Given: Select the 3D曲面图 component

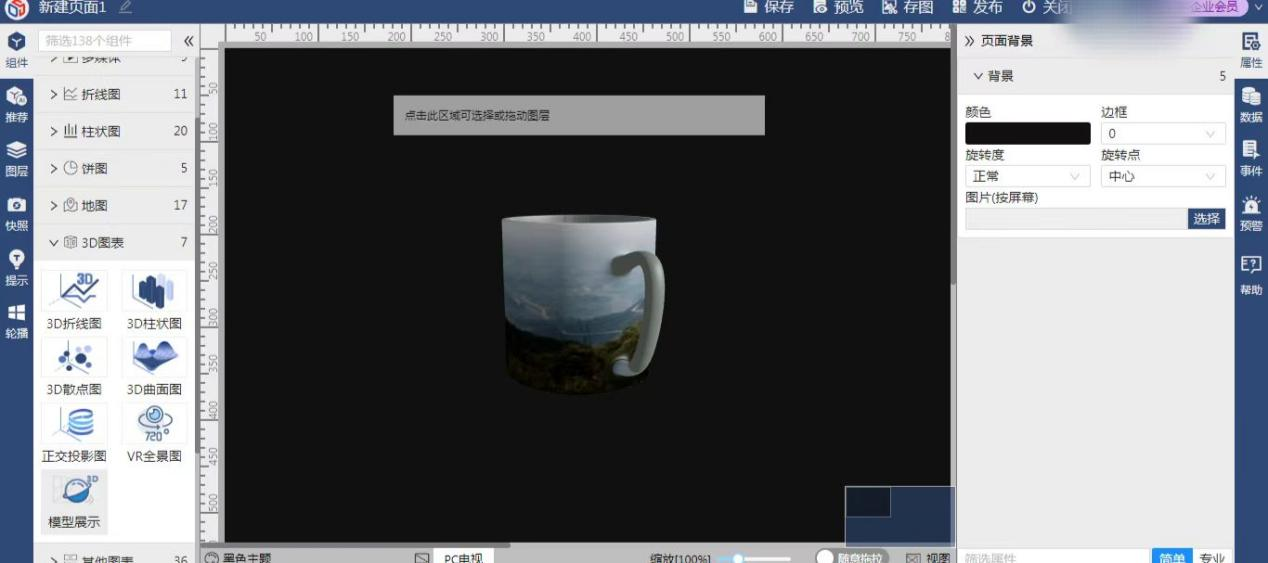Looking at the screenshot, I should click(x=154, y=366).
